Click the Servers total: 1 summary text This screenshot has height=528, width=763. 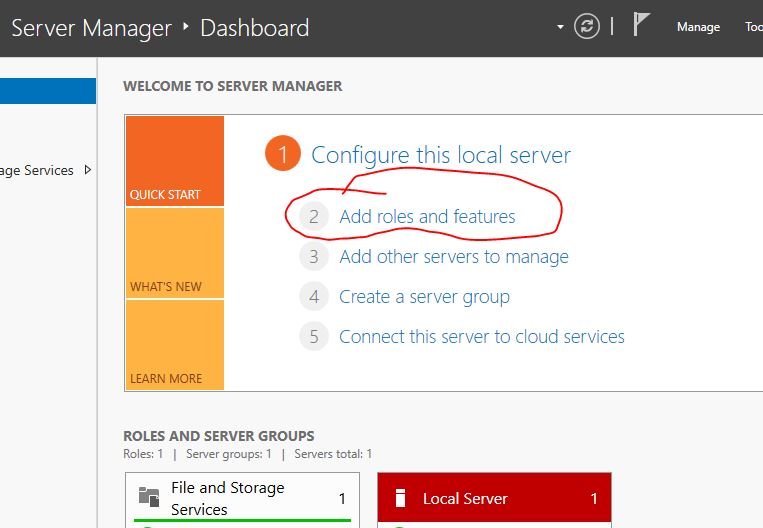click(333, 454)
